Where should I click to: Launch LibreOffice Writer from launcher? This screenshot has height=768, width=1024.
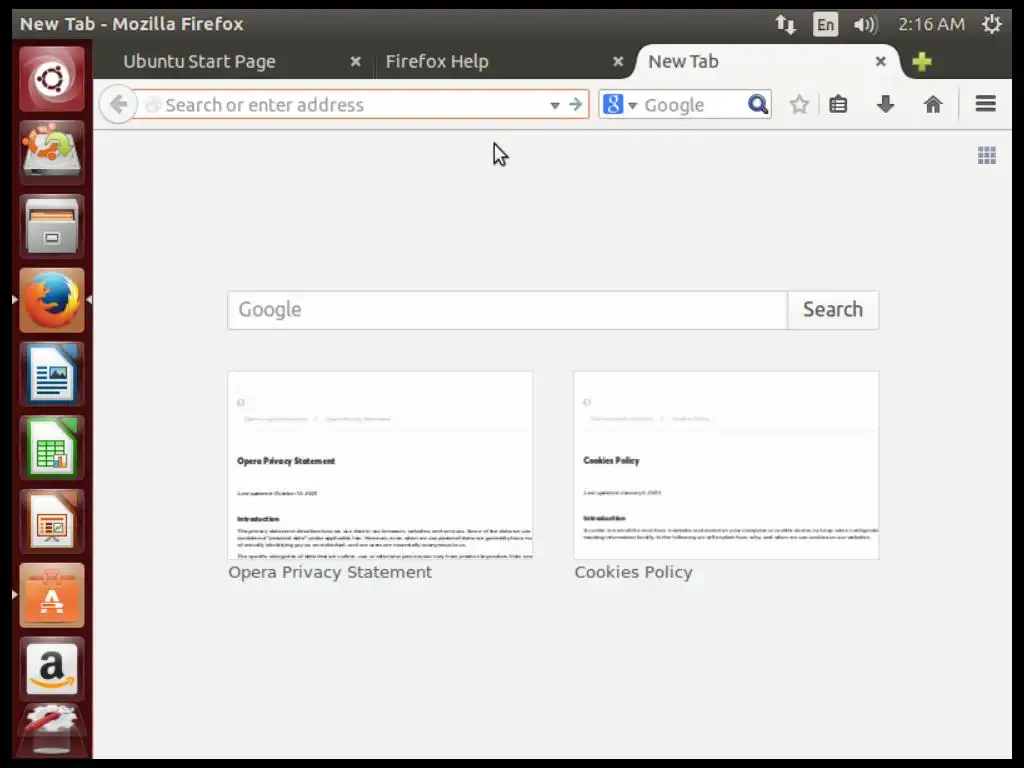coord(52,374)
